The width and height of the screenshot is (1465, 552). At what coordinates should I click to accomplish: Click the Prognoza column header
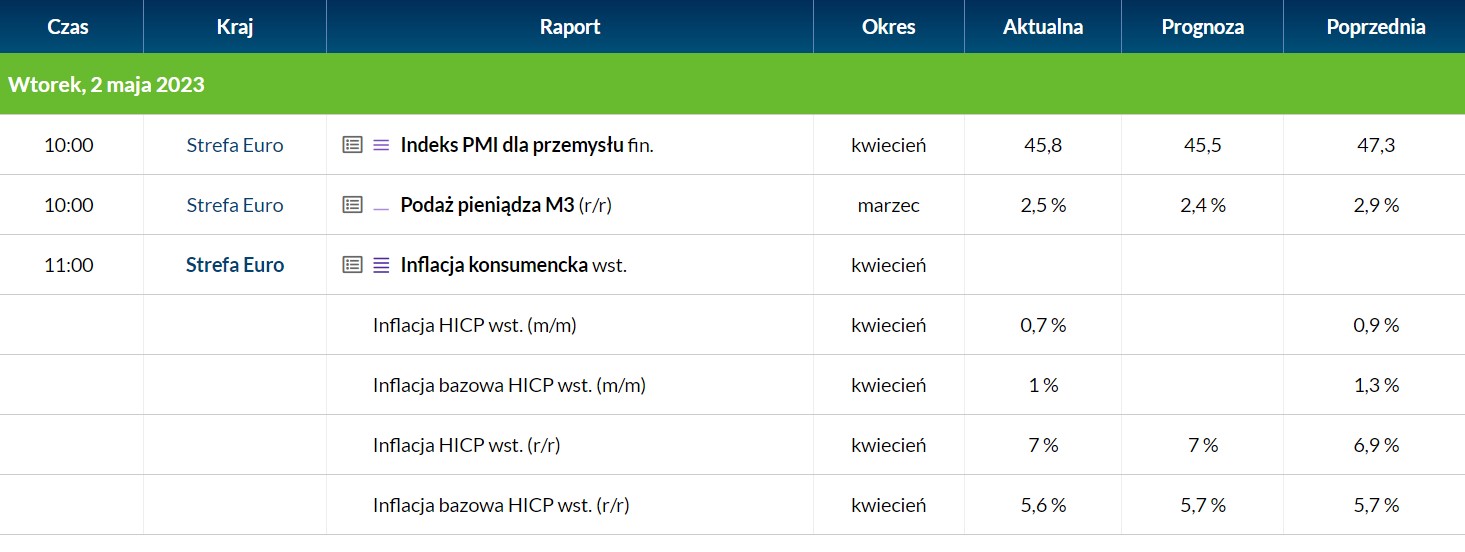click(1203, 27)
